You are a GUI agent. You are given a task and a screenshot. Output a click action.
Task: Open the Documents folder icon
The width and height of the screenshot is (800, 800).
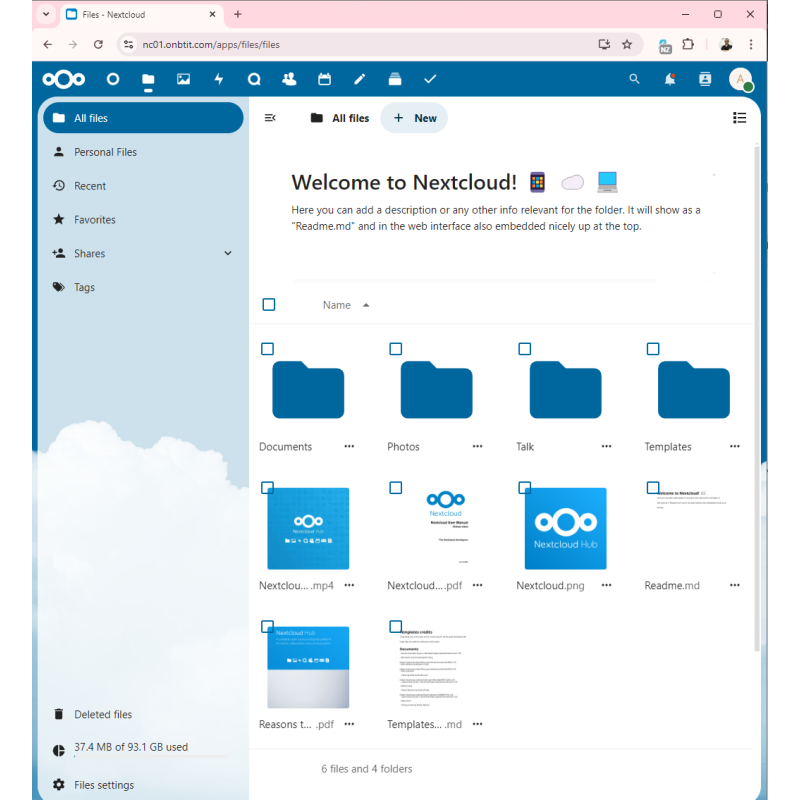pos(308,390)
